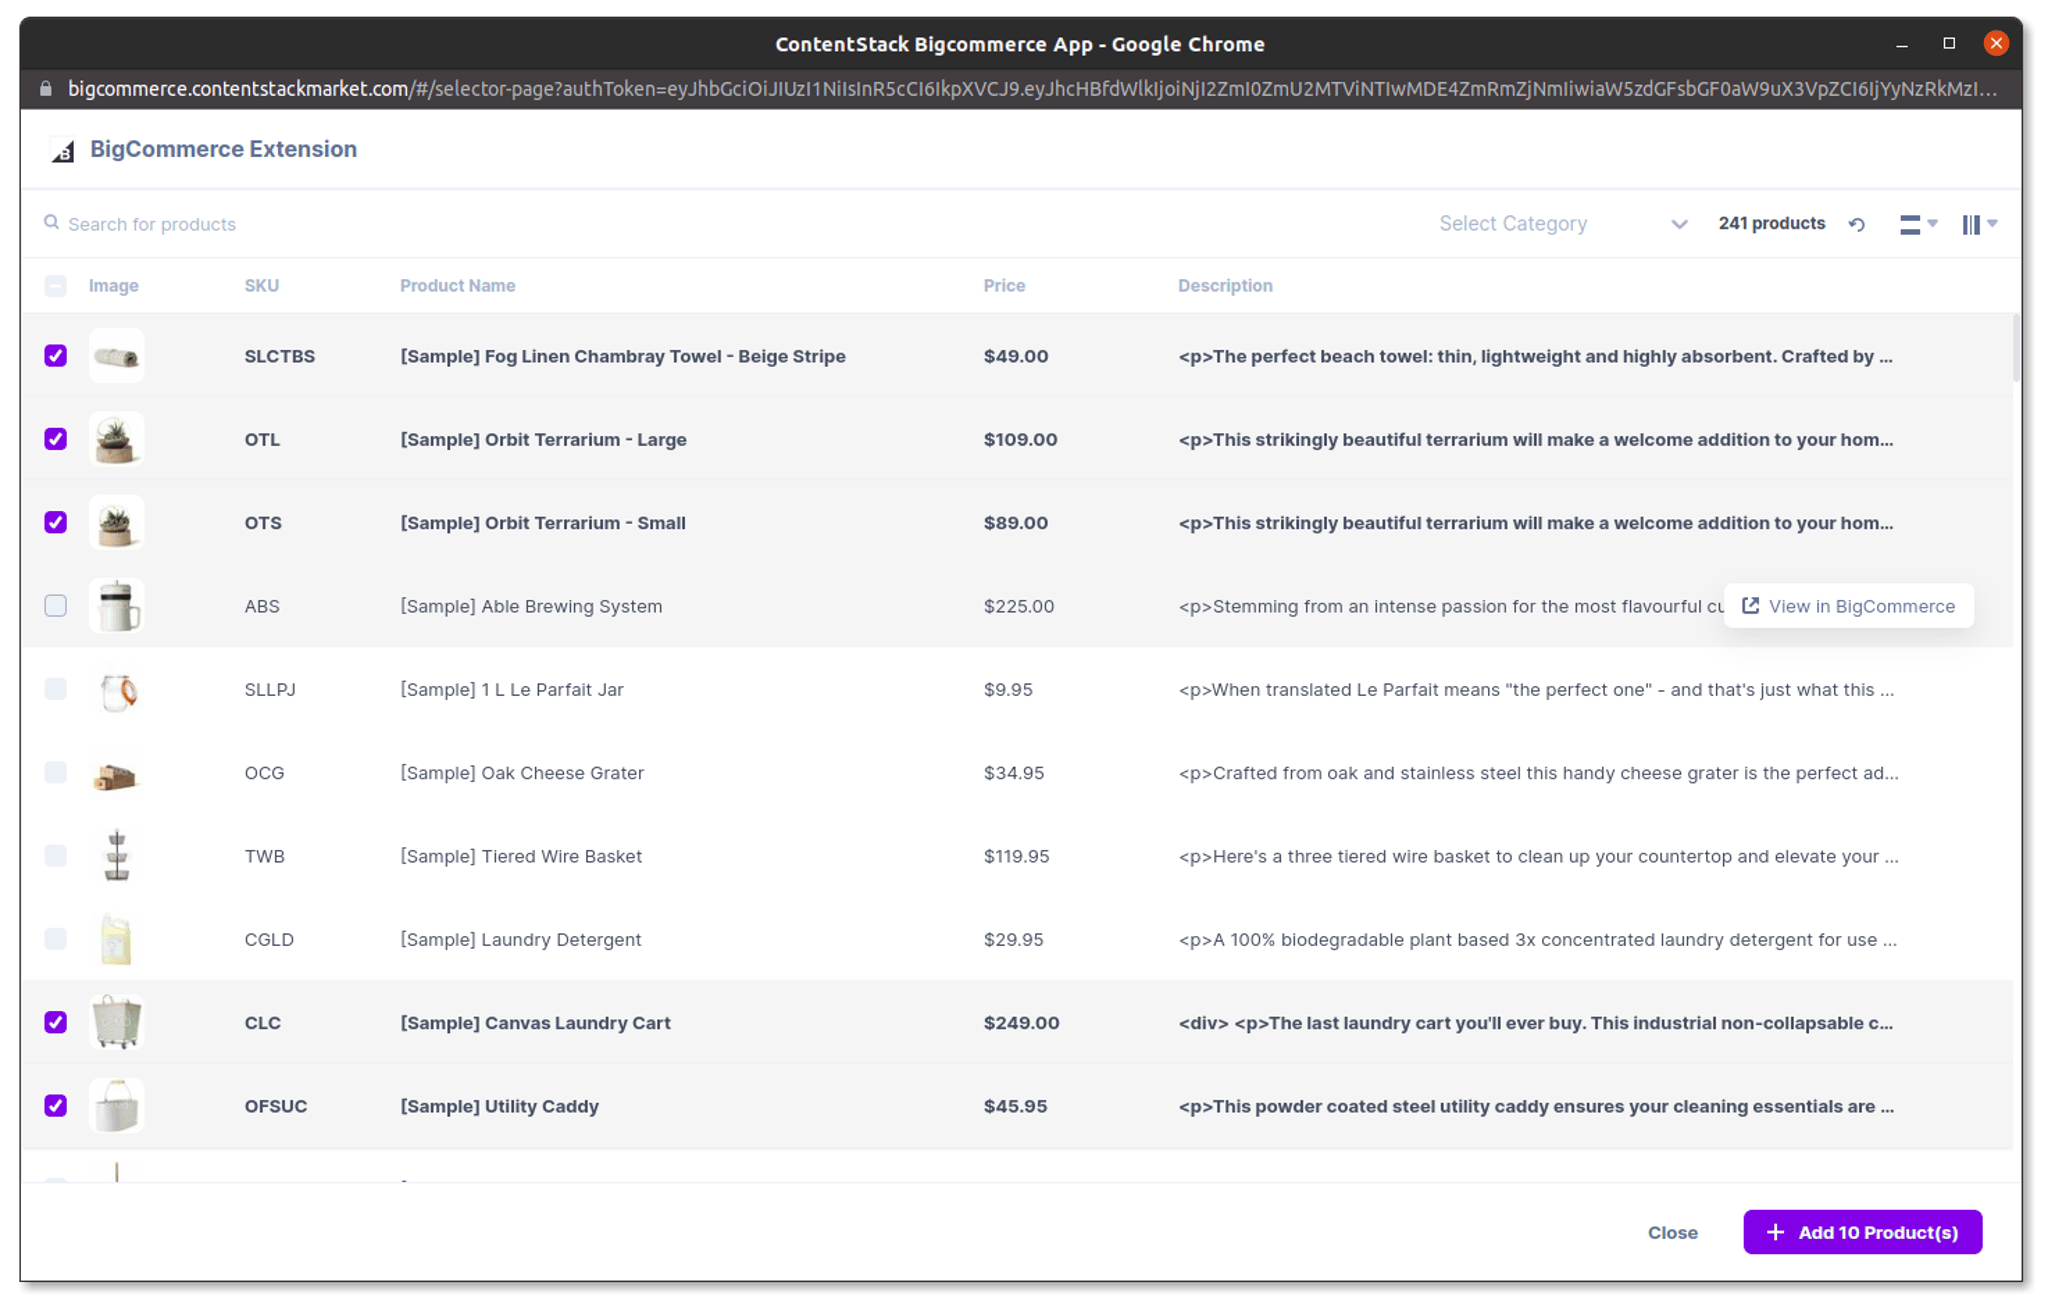
Task: Toggle the select-all header checkbox
Action: coord(56,286)
